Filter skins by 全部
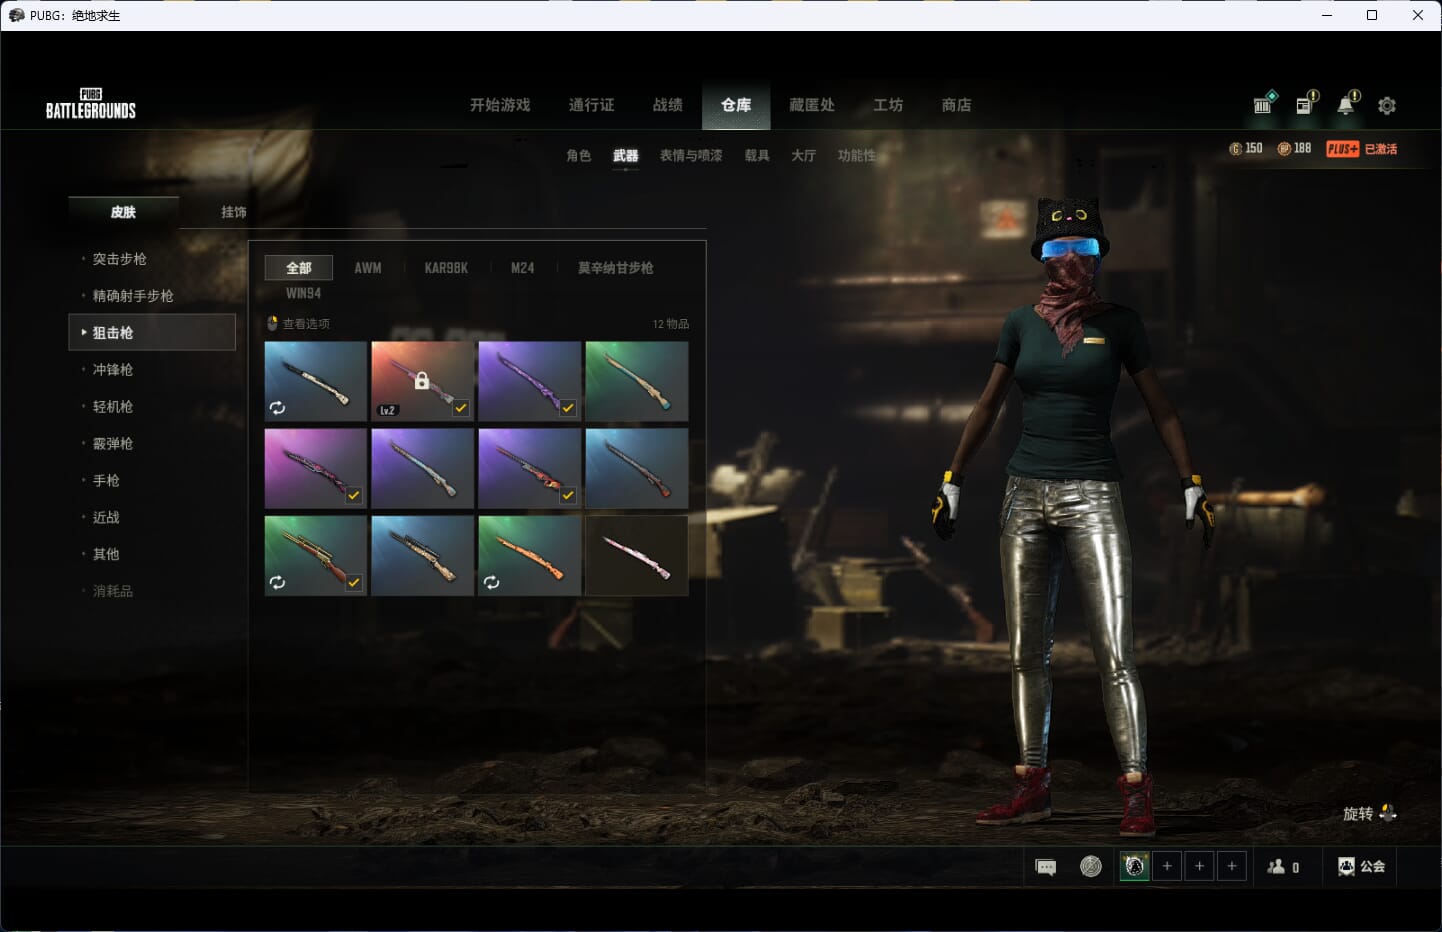The height and width of the screenshot is (932, 1442). pos(299,268)
